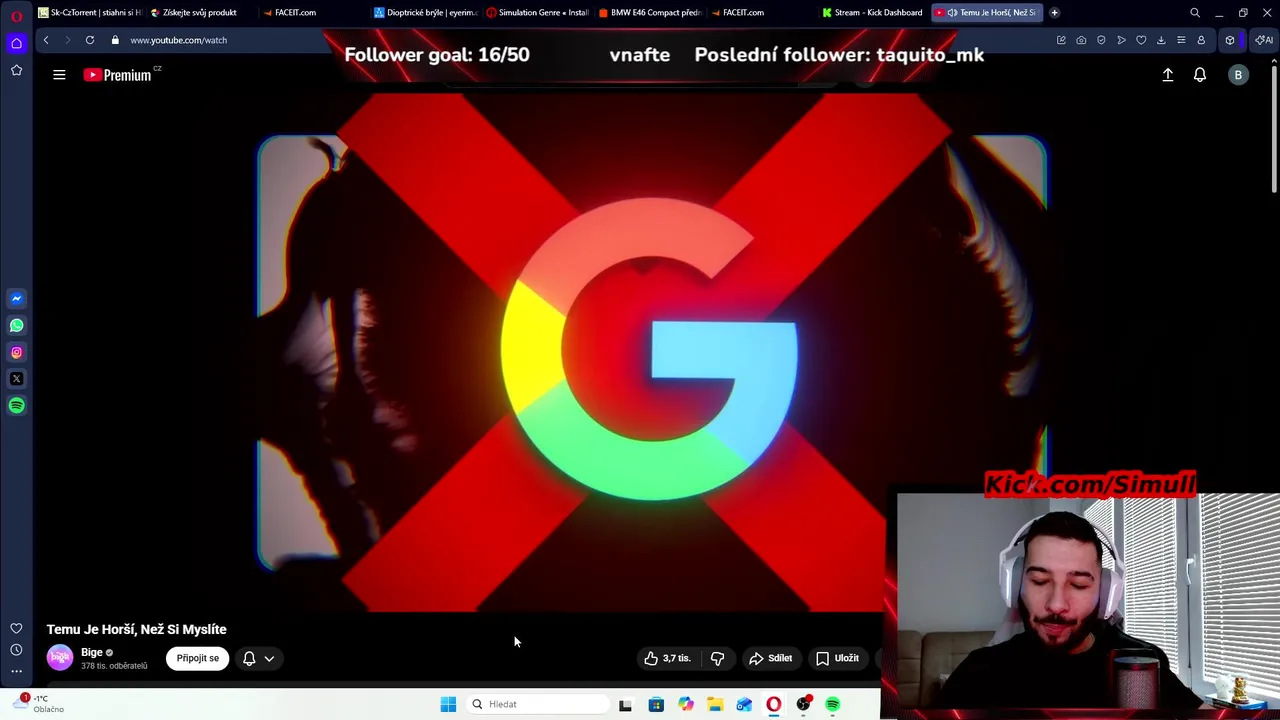Open the Bige channel name link
The image size is (1280, 720).
(92, 652)
